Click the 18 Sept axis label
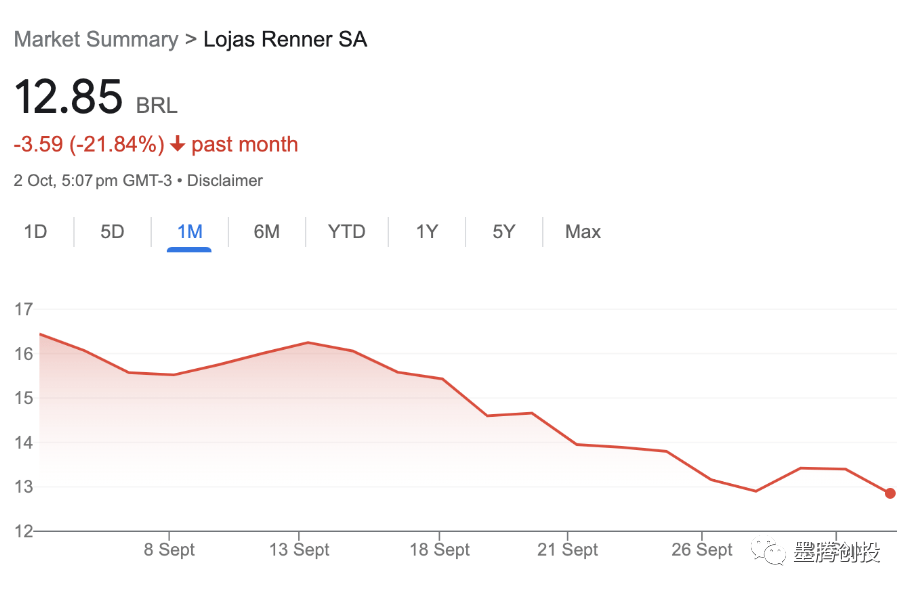910x592 pixels. [439, 550]
